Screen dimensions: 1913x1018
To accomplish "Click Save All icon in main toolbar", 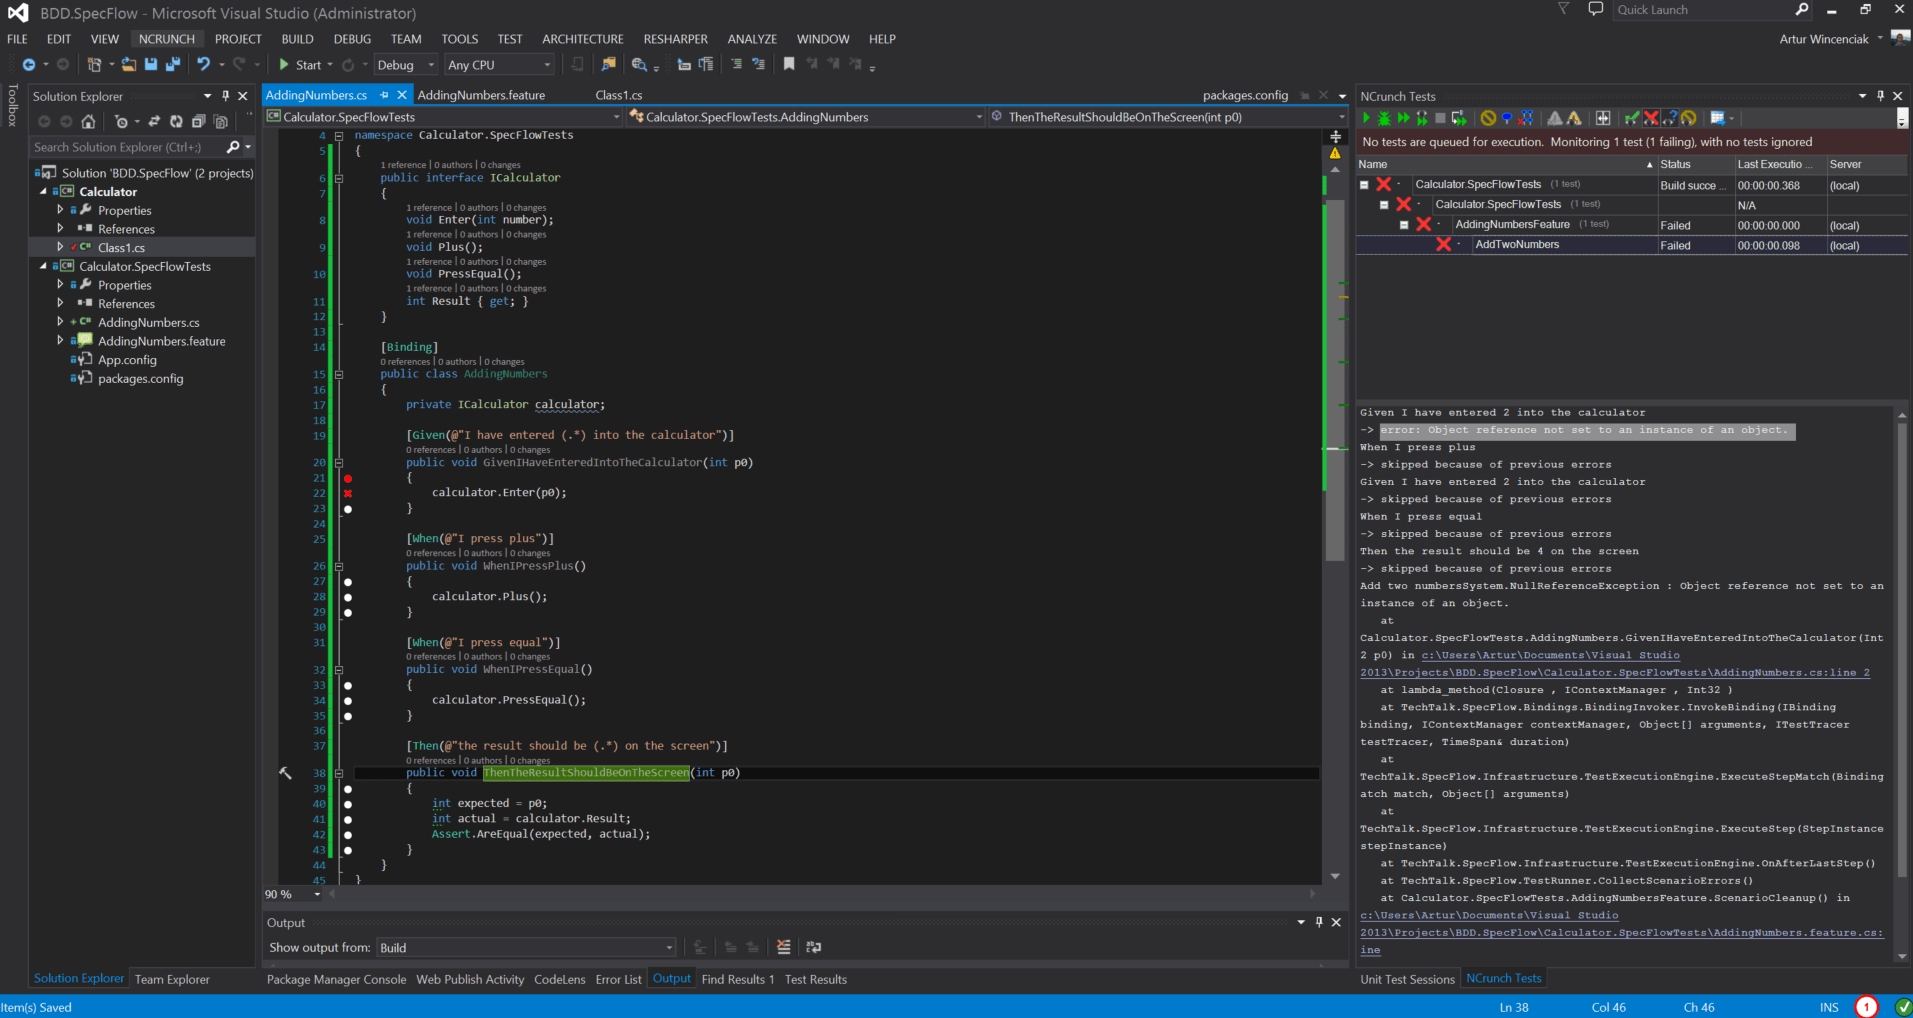I will click(172, 65).
